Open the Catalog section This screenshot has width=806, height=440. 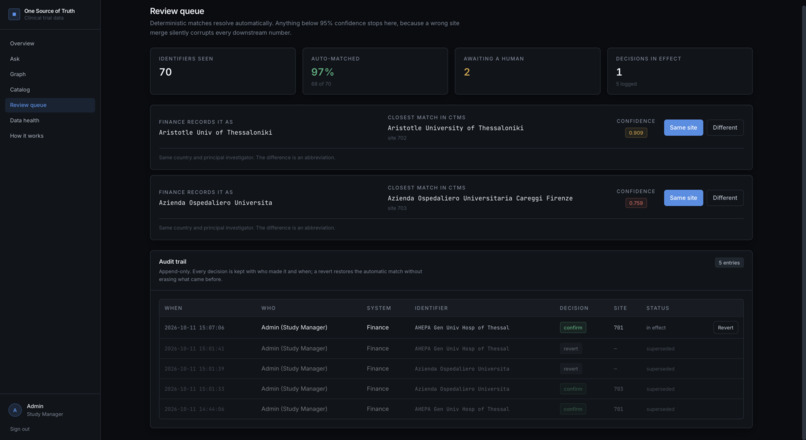click(50, 90)
